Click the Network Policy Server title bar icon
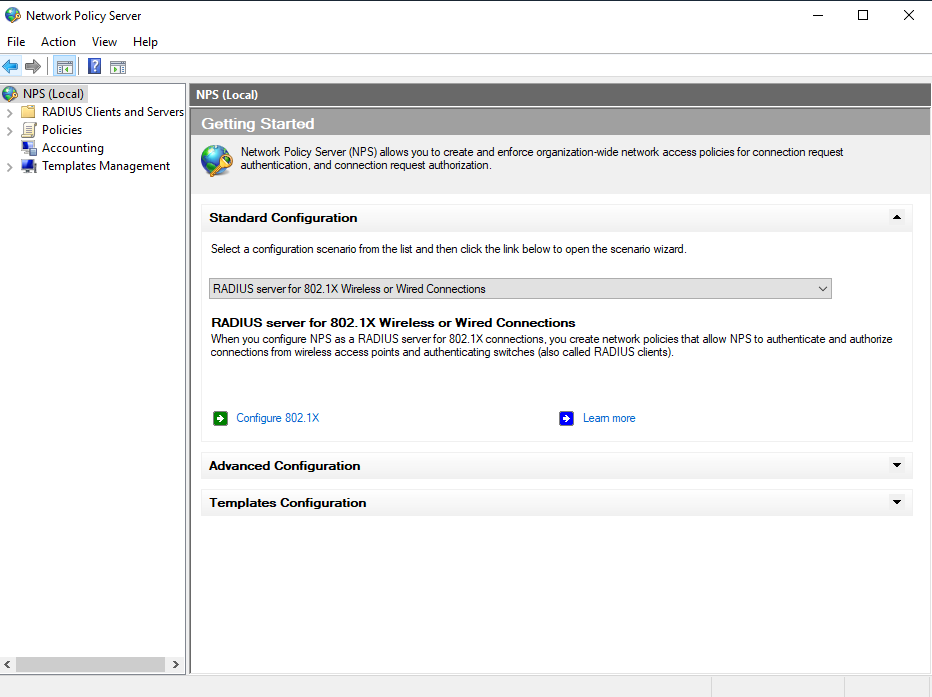 tap(12, 15)
